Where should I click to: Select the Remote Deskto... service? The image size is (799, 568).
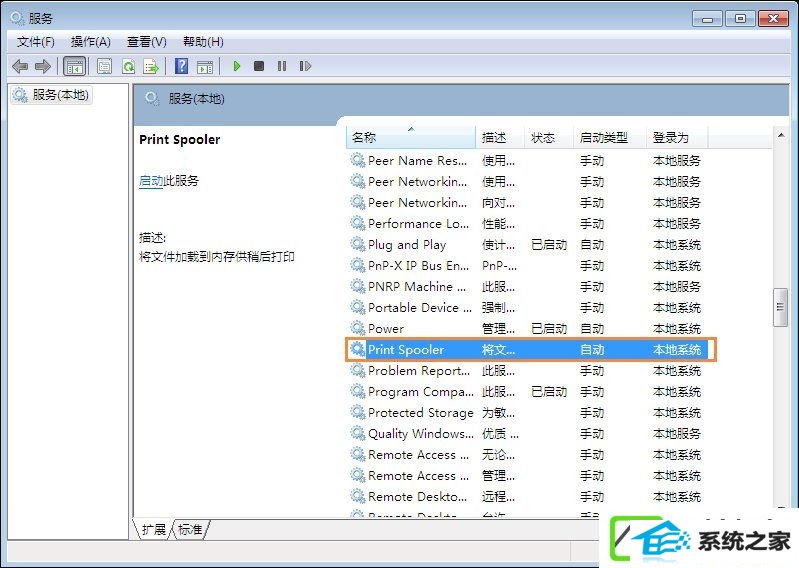(x=527, y=497)
